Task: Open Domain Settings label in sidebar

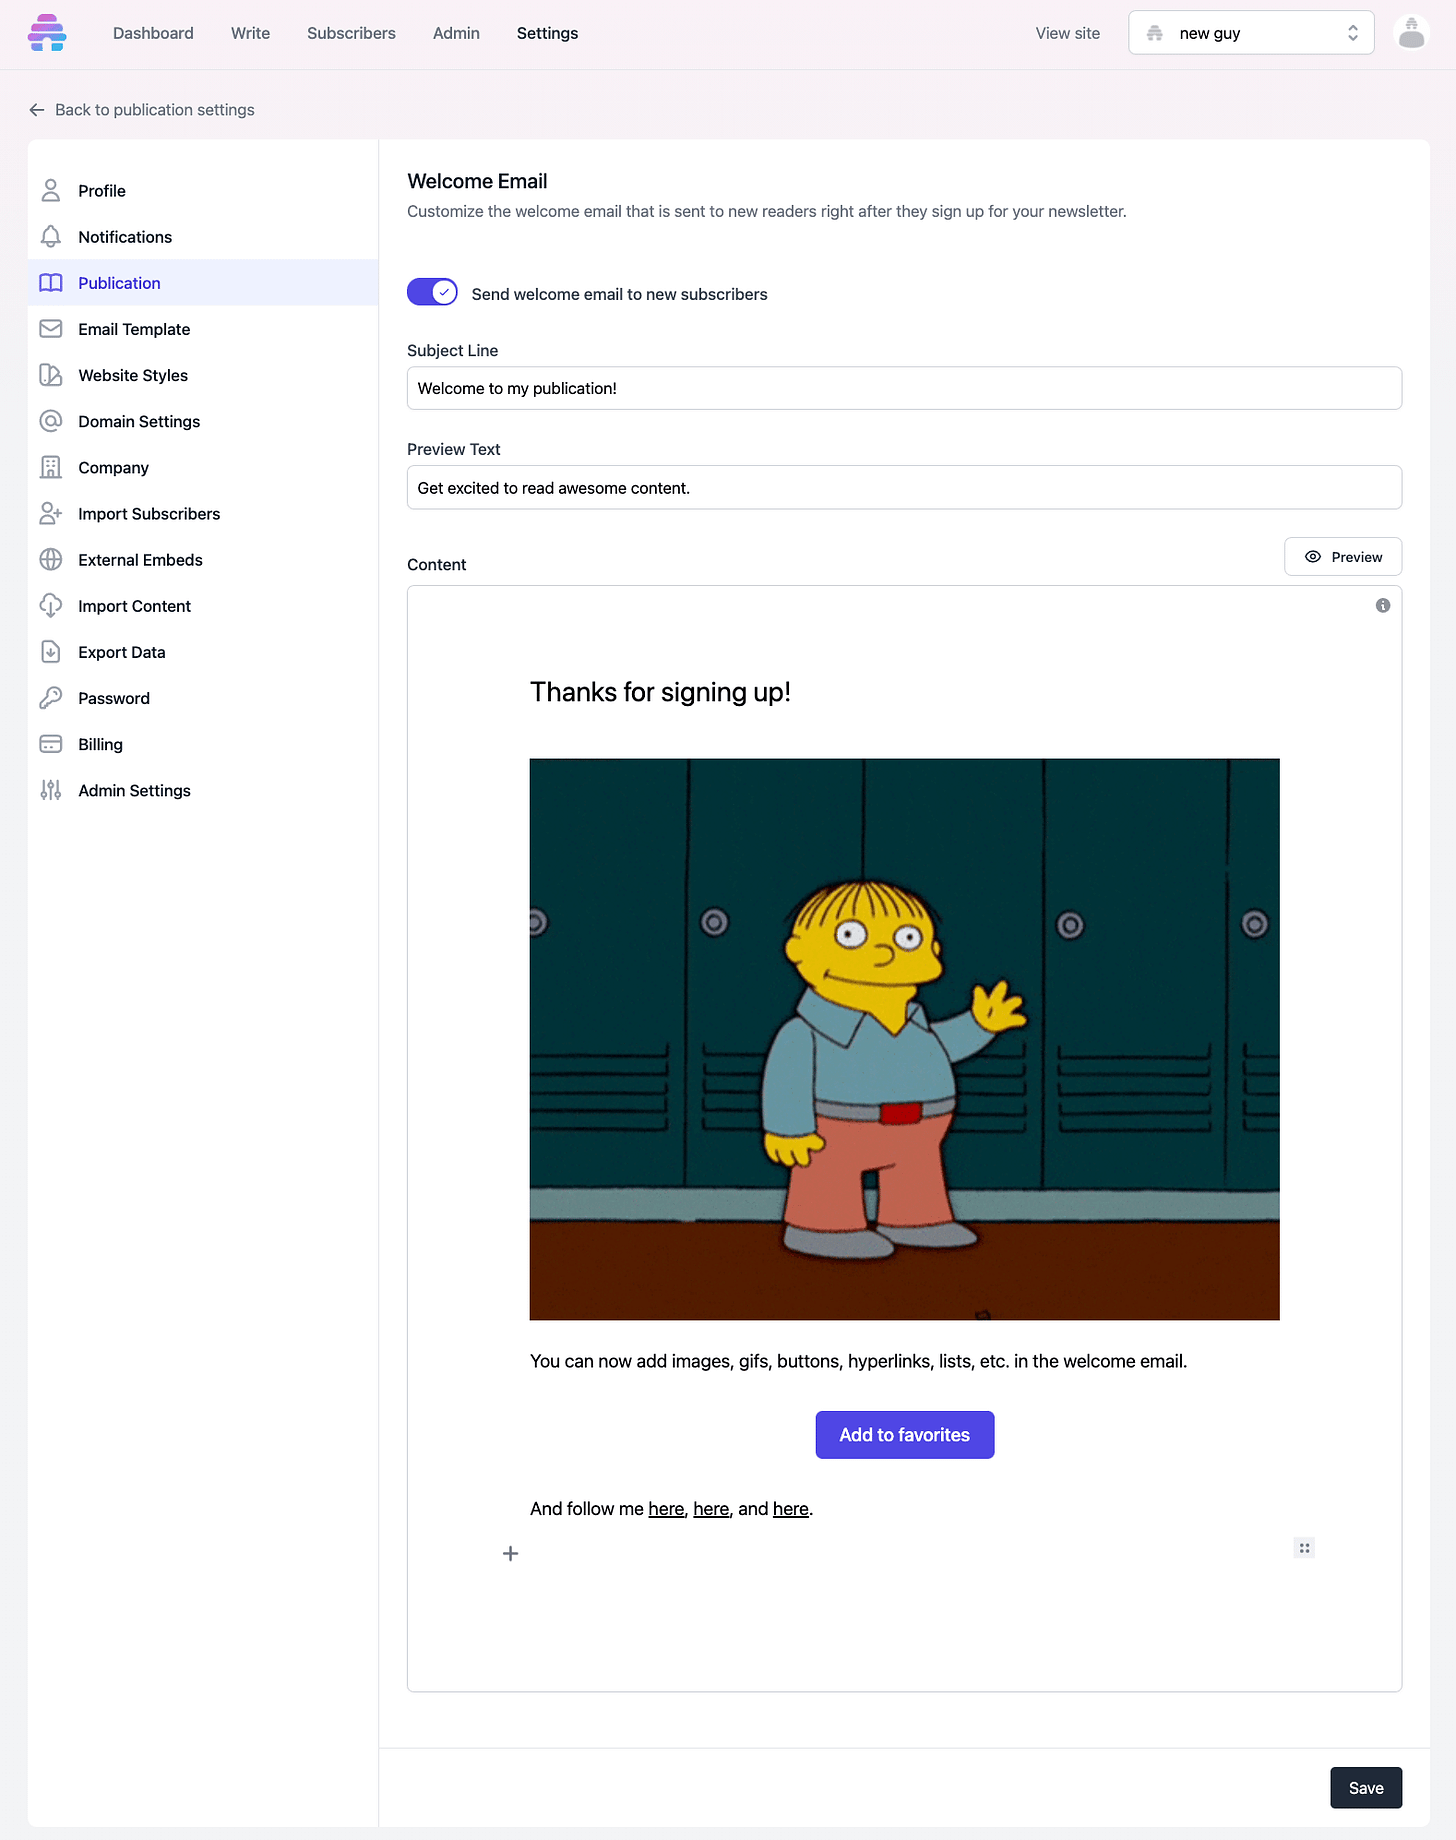Action: coord(139,421)
